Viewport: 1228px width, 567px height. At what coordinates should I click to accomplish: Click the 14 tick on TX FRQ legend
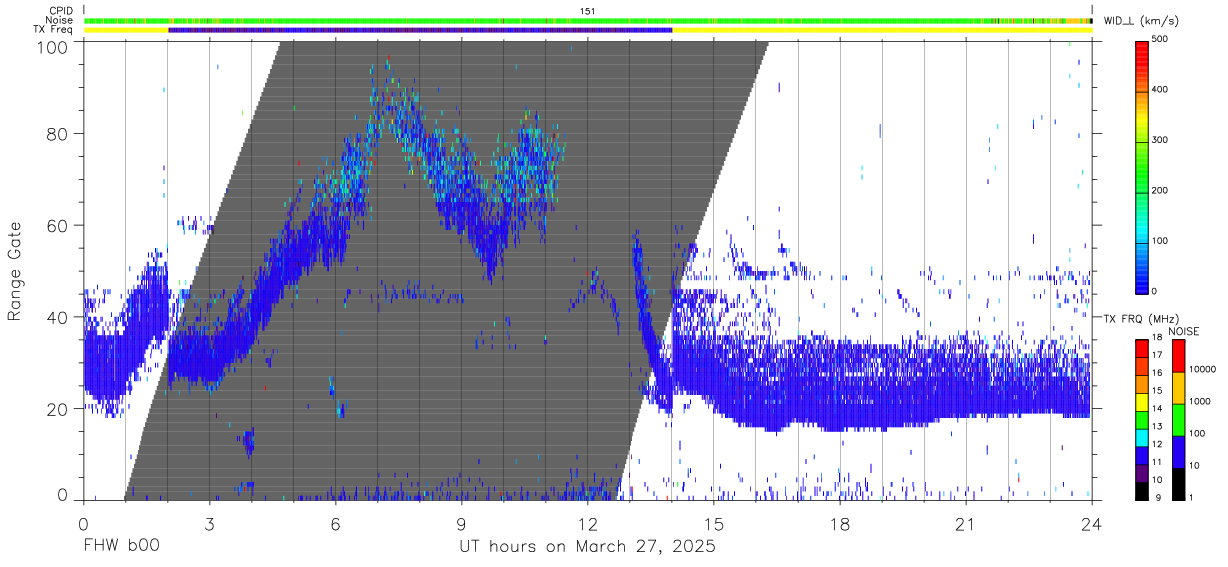pyautogui.click(x=1156, y=408)
